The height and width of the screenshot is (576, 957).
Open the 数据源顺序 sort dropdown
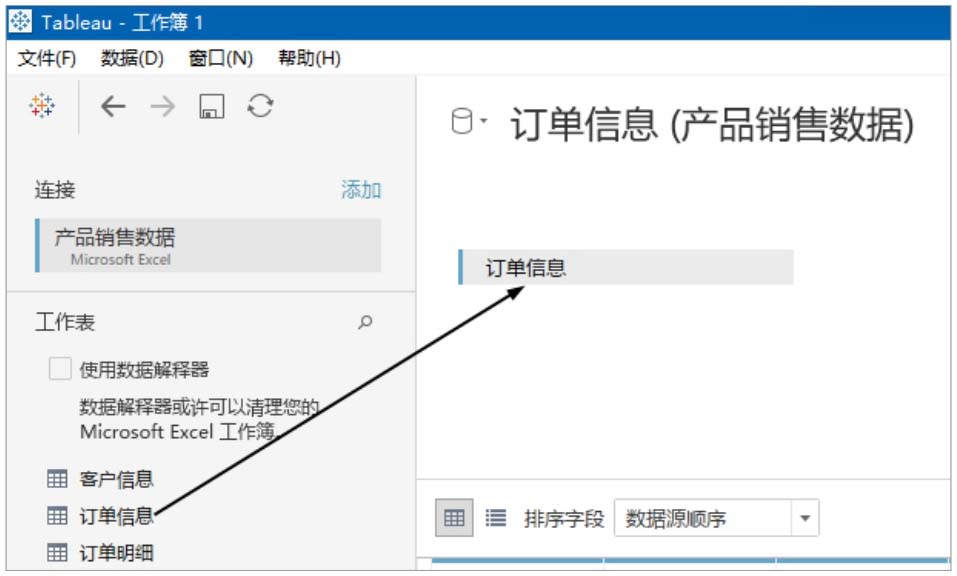pyautogui.click(x=716, y=518)
